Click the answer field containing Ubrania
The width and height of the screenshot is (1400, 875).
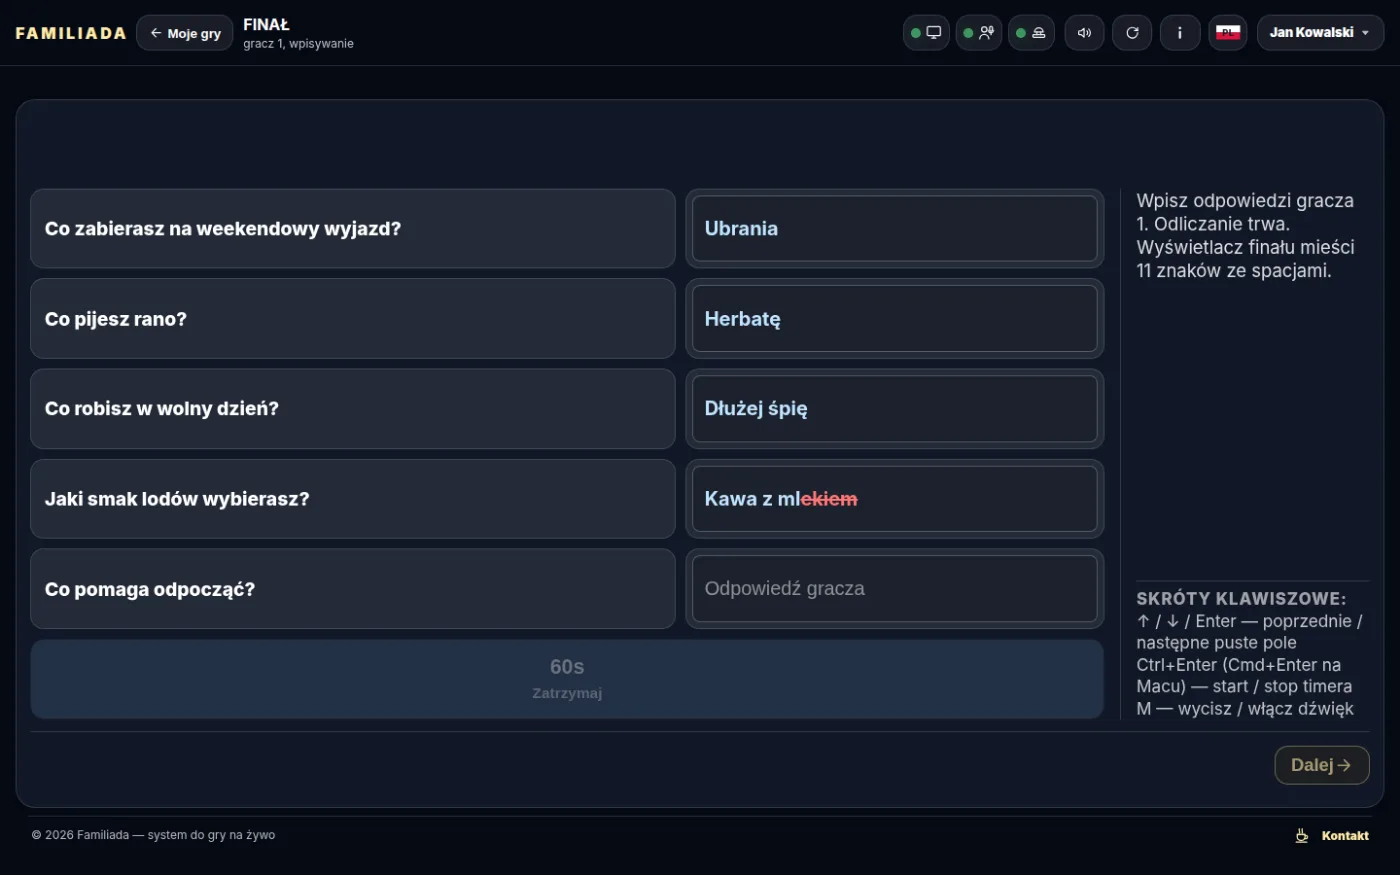pyautogui.click(x=895, y=229)
